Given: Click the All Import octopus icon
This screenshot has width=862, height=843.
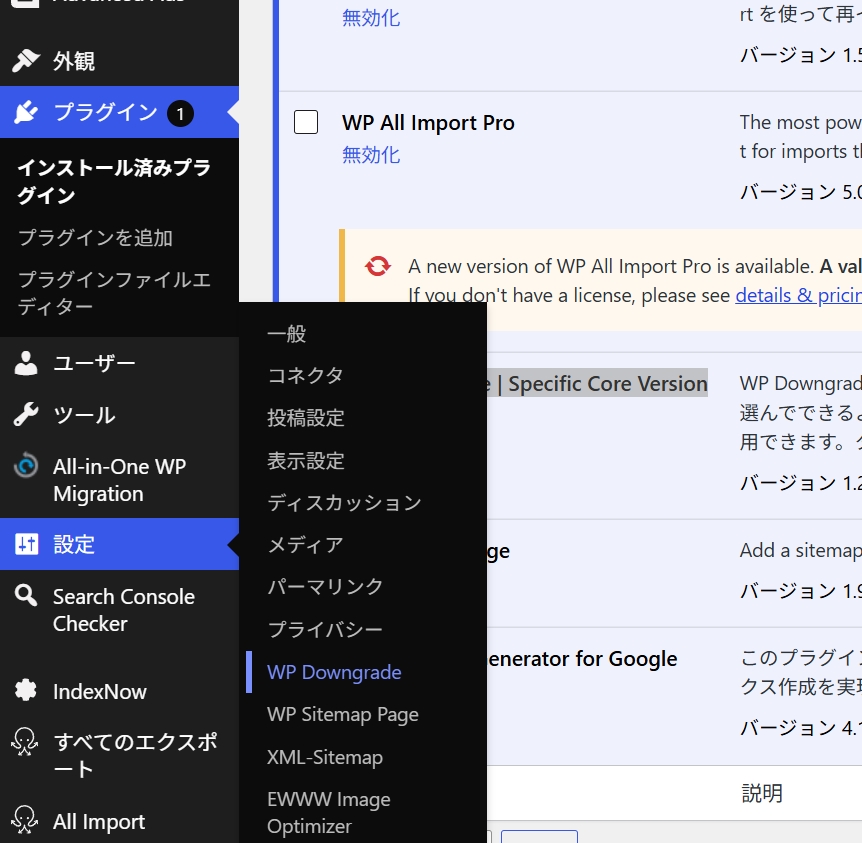Looking at the screenshot, I should pyautogui.click(x=25, y=820).
